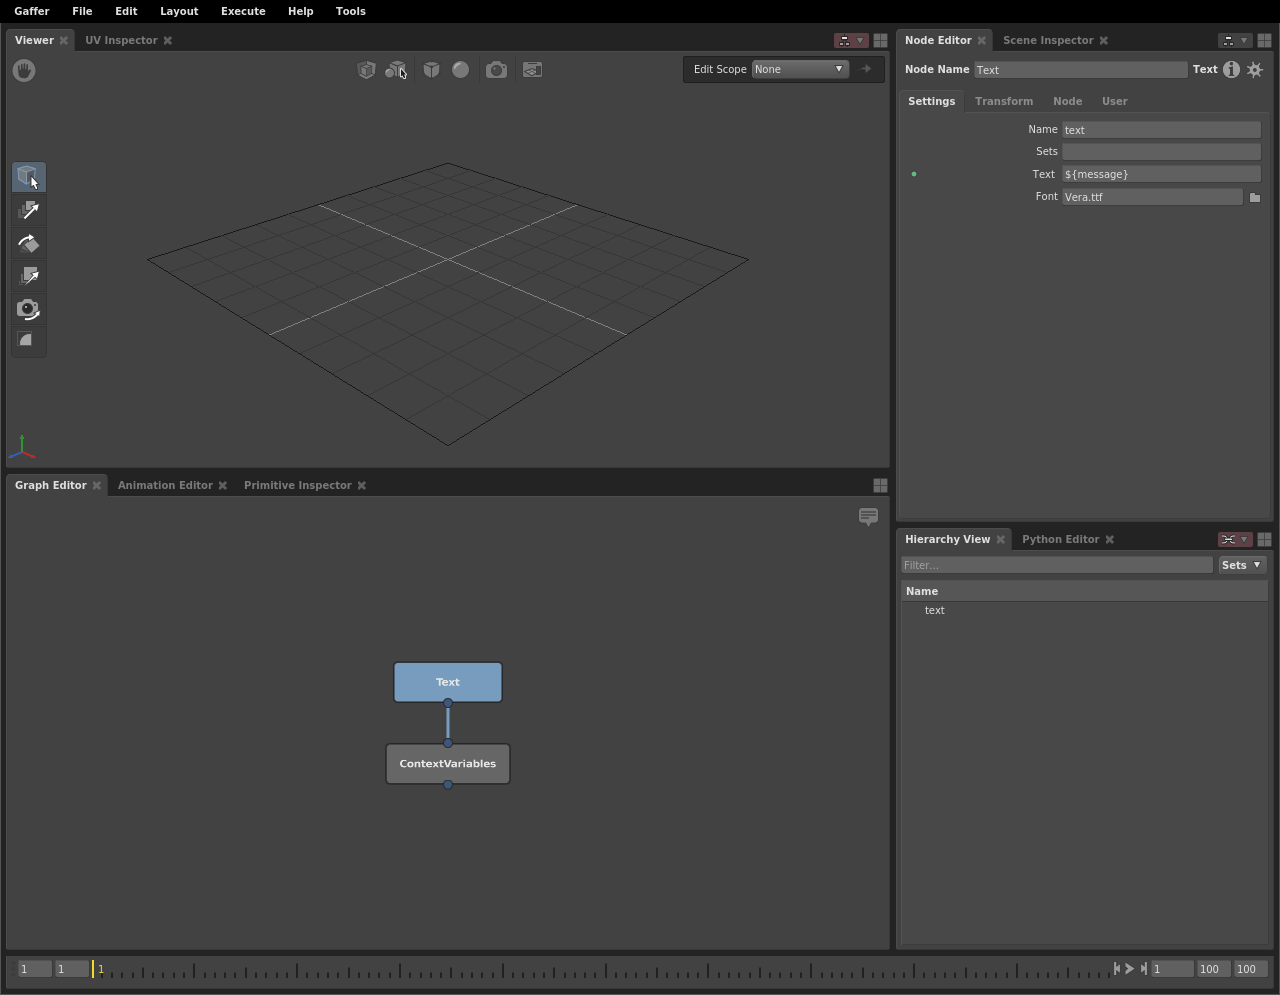Select the Scale tool in the Viewer

[29, 276]
